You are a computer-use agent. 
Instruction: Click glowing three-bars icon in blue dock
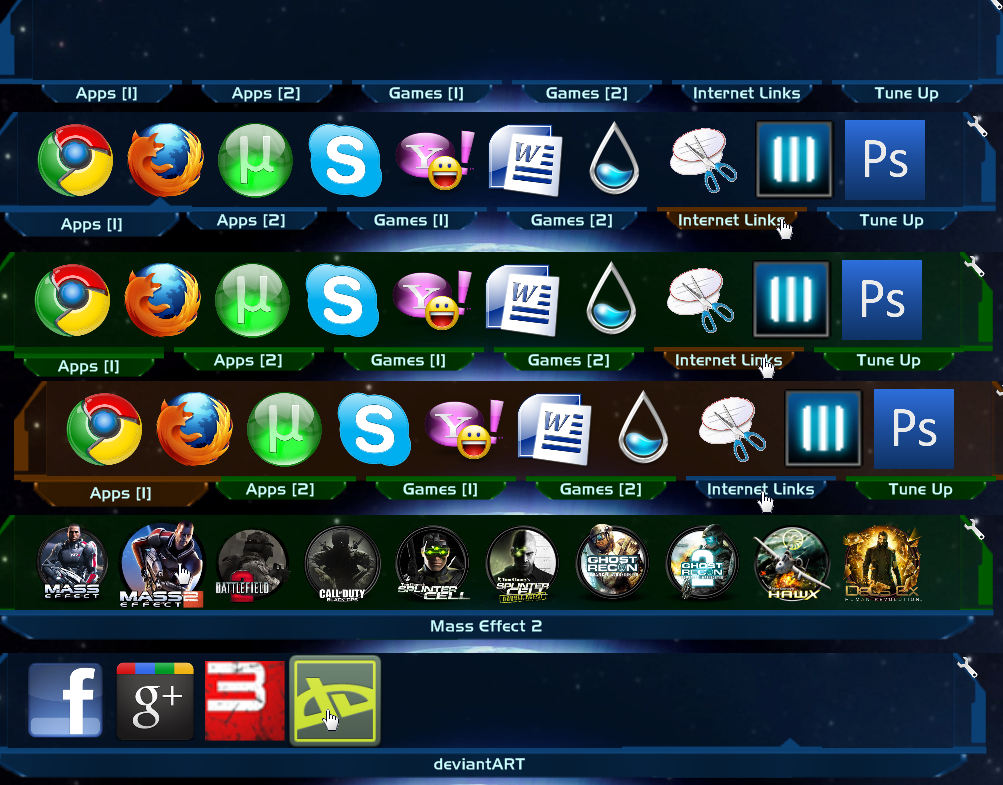click(x=794, y=159)
